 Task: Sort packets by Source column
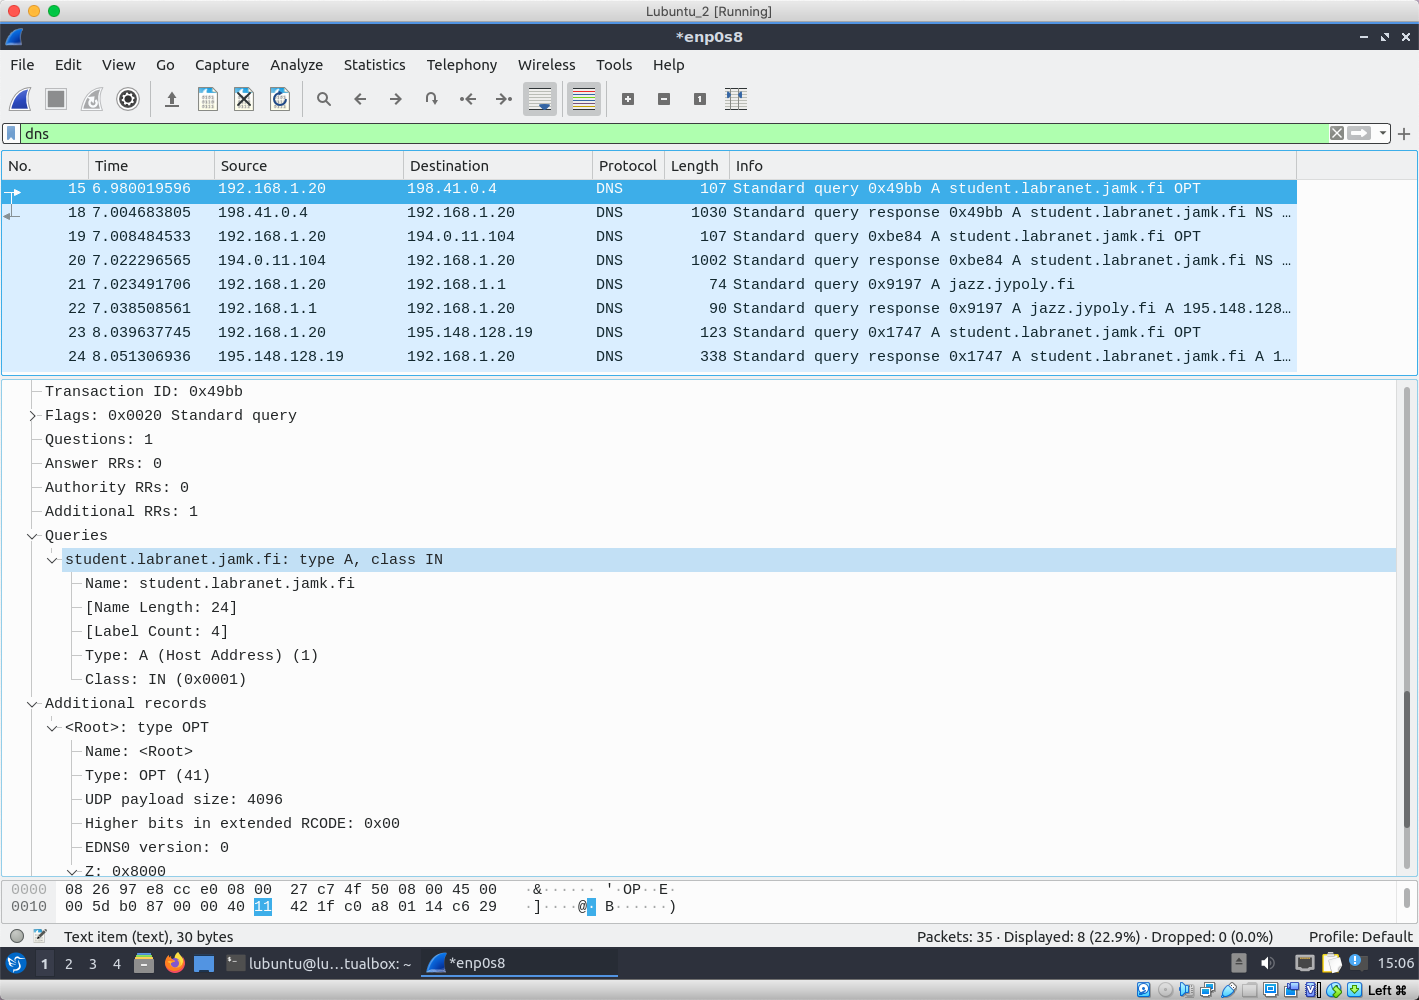tap(309, 166)
